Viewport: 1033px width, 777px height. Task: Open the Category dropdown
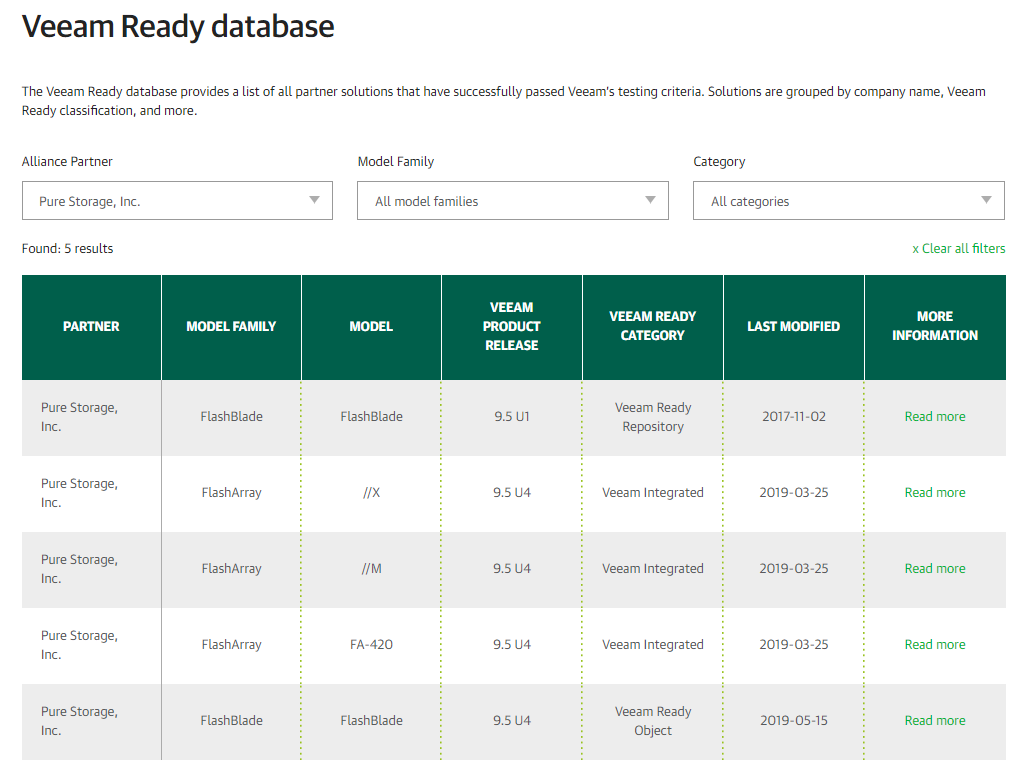849,200
